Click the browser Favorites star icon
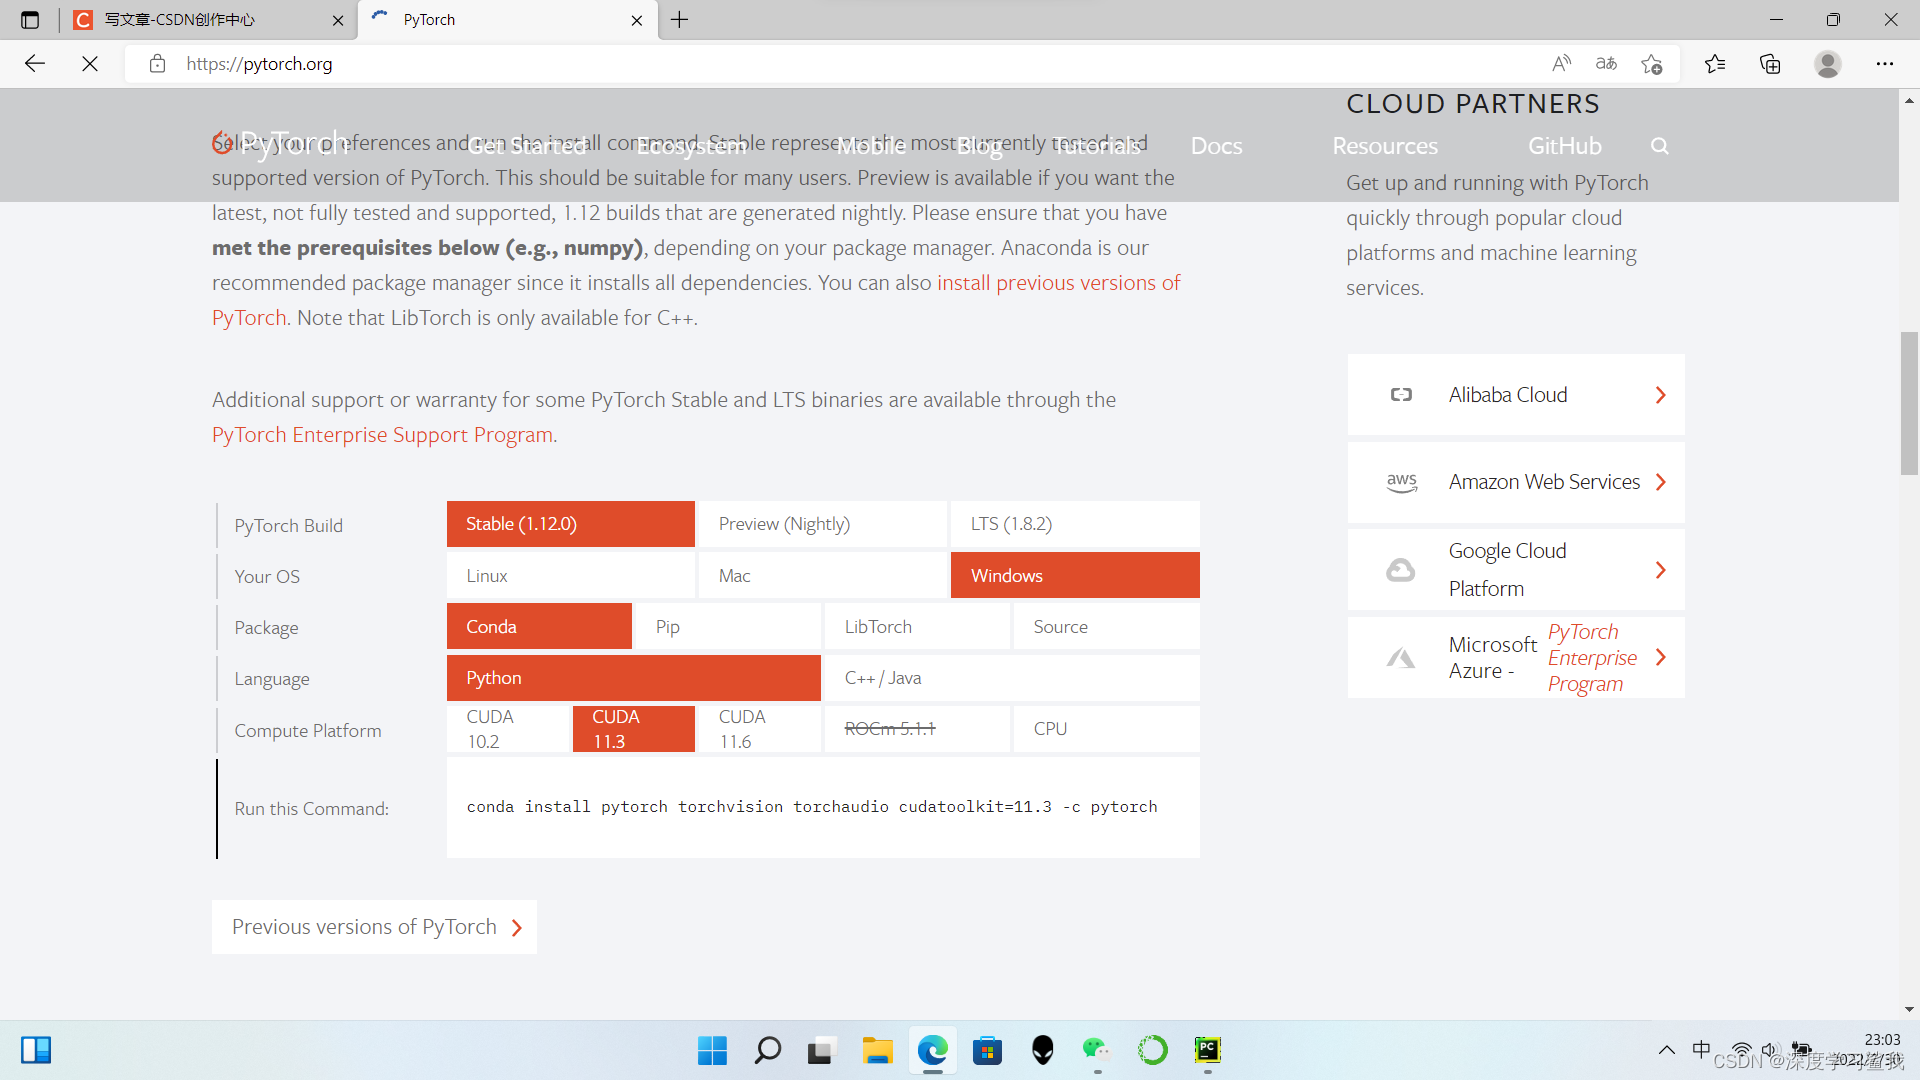 tap(1715, 64)
